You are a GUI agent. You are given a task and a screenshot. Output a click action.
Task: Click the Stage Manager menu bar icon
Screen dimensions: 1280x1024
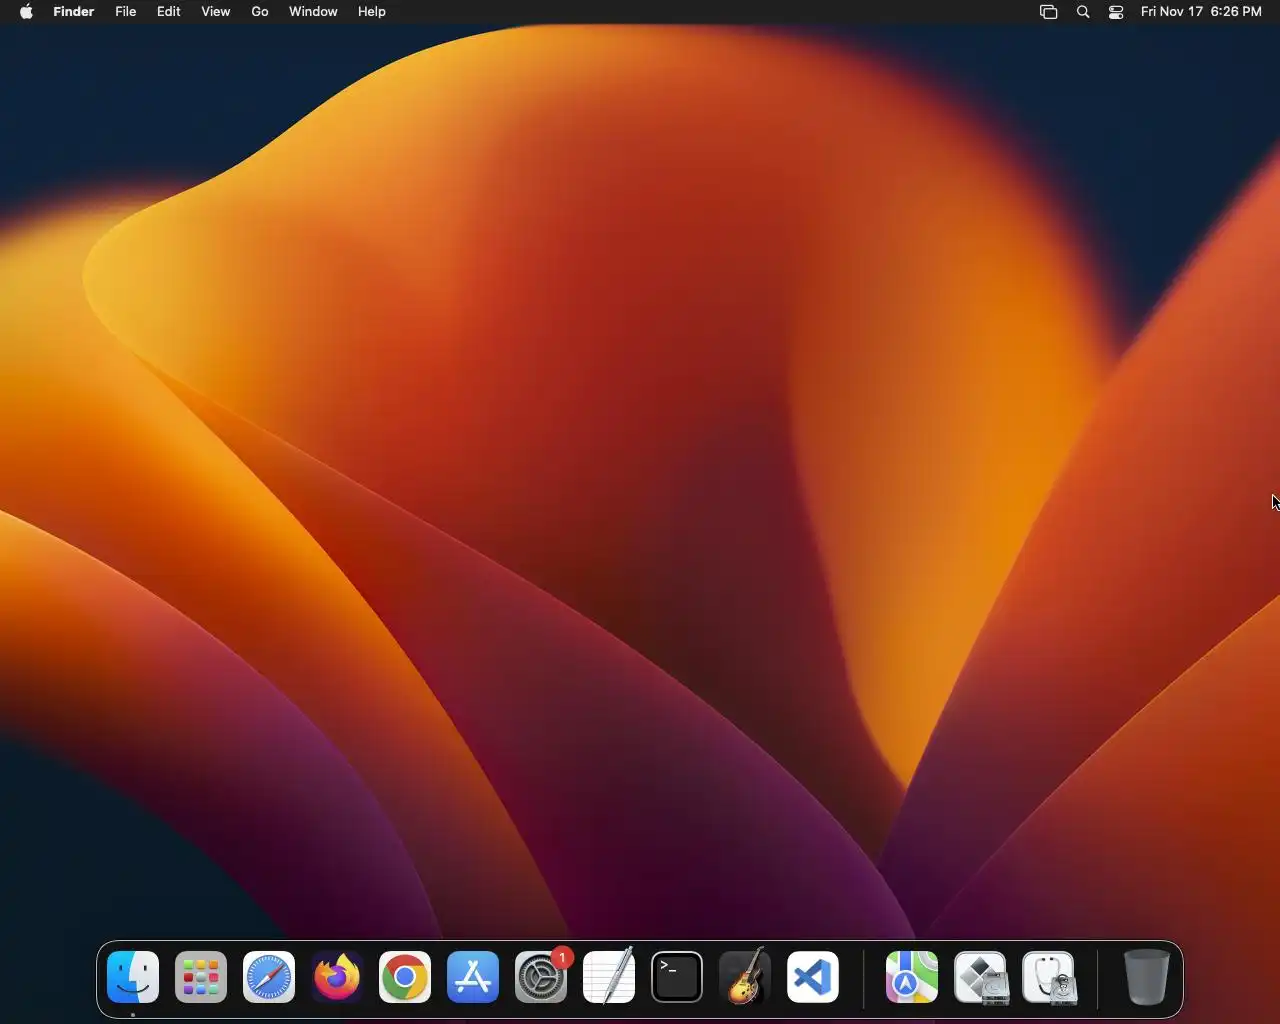1048,12
